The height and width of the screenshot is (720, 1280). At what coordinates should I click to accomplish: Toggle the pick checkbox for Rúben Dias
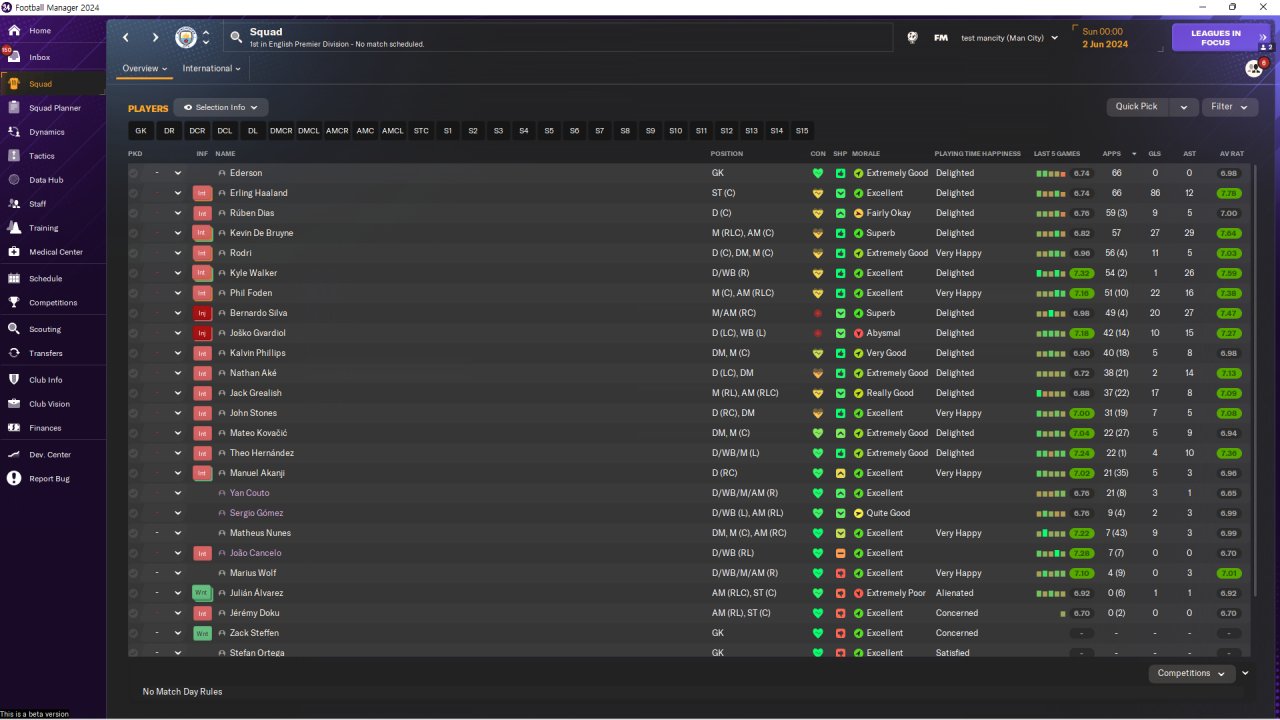coord(134,213)
